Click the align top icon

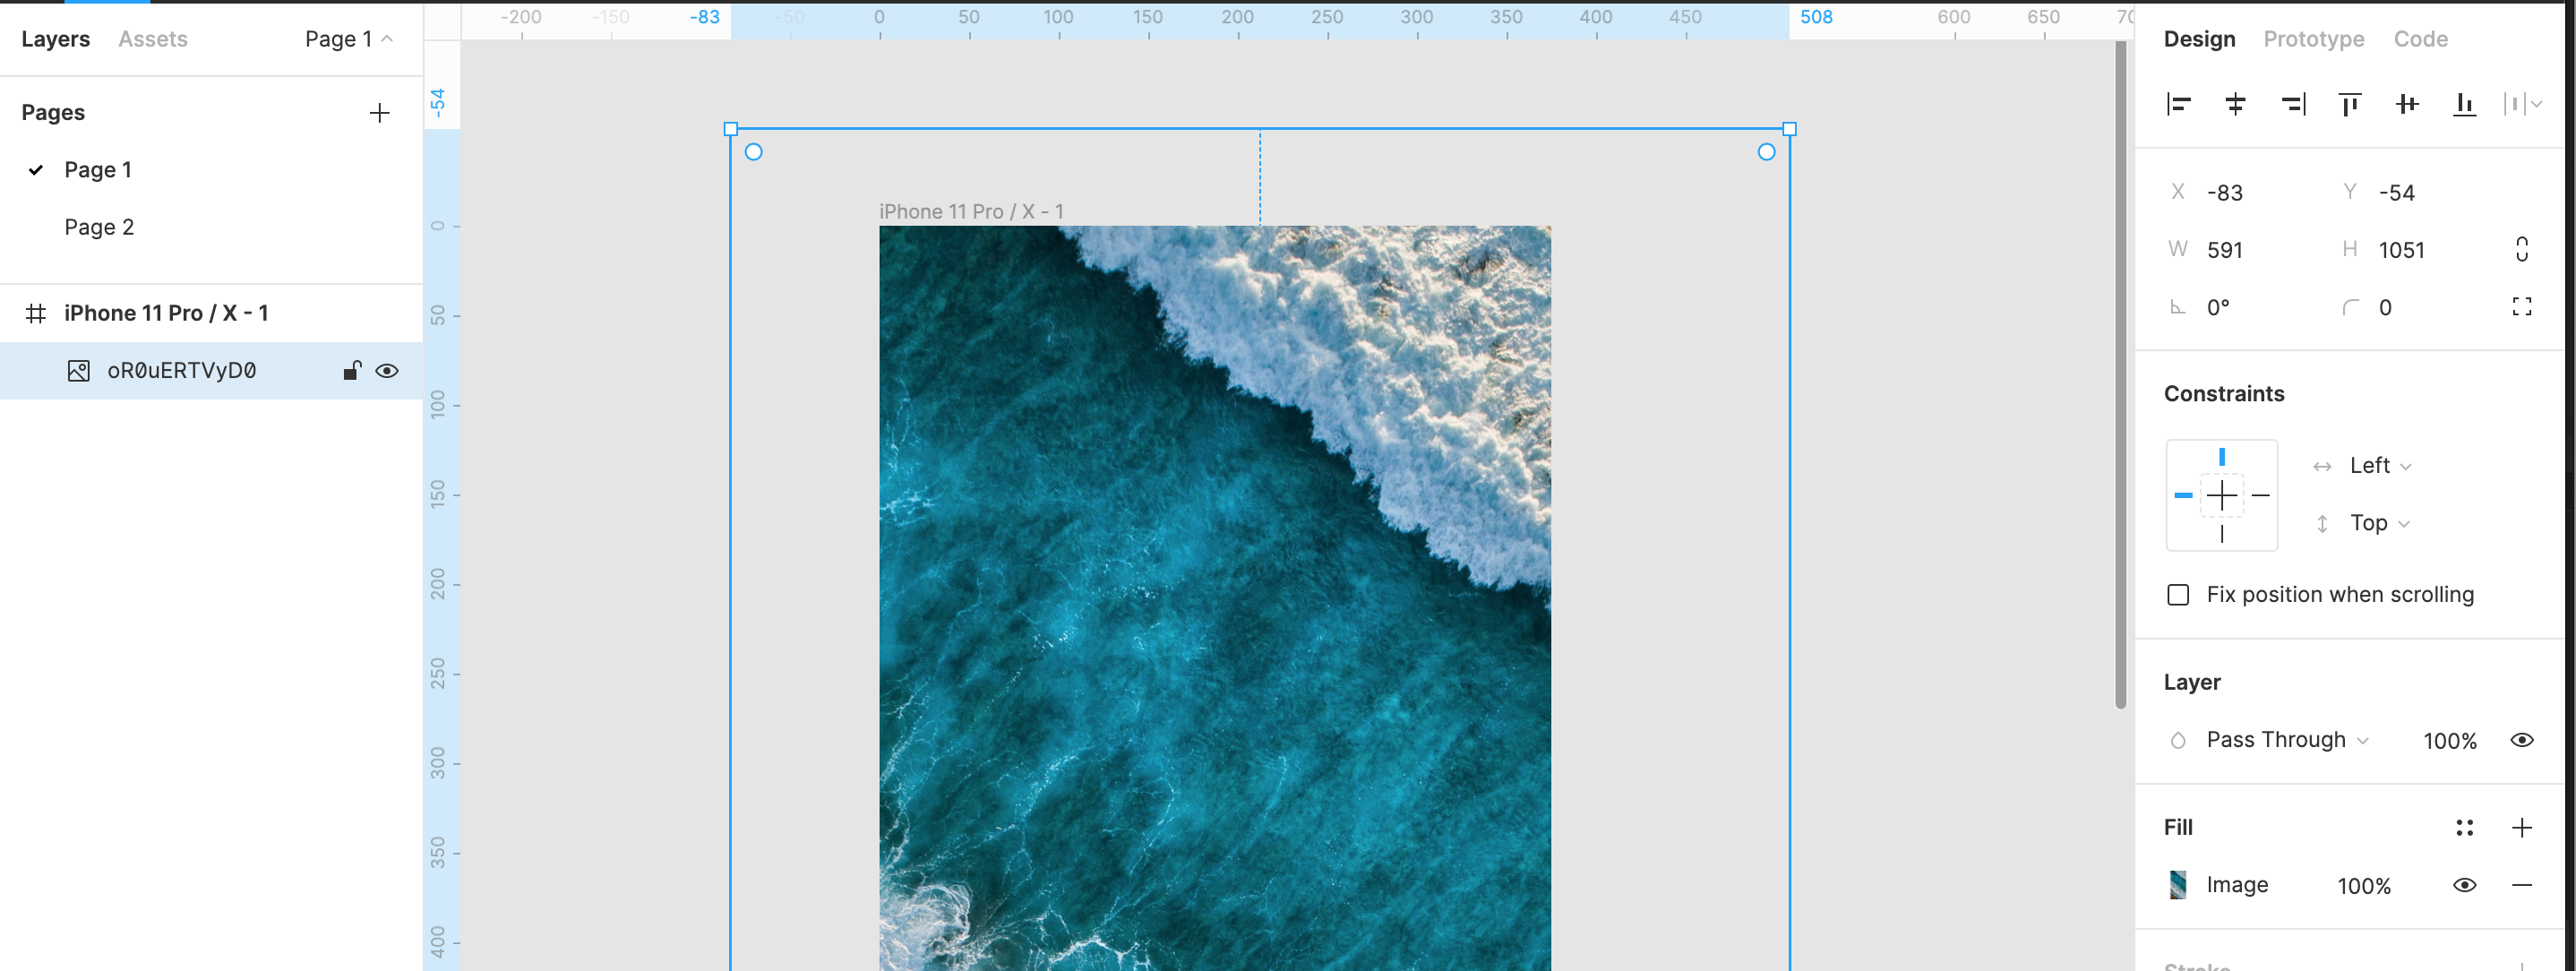pos(2350,104)
